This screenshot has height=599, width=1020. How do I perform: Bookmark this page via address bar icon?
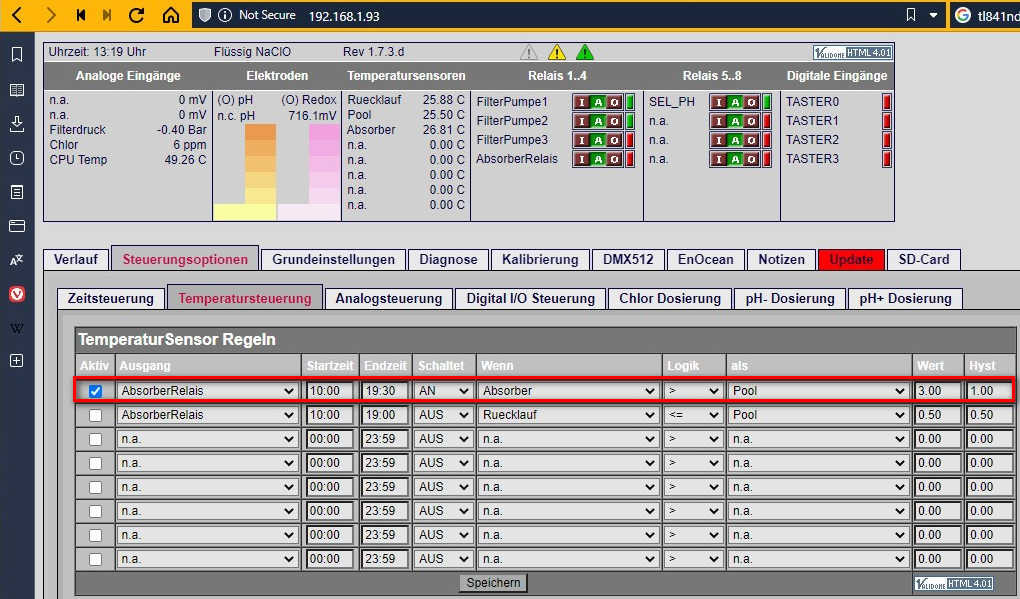tap(911, 15)
